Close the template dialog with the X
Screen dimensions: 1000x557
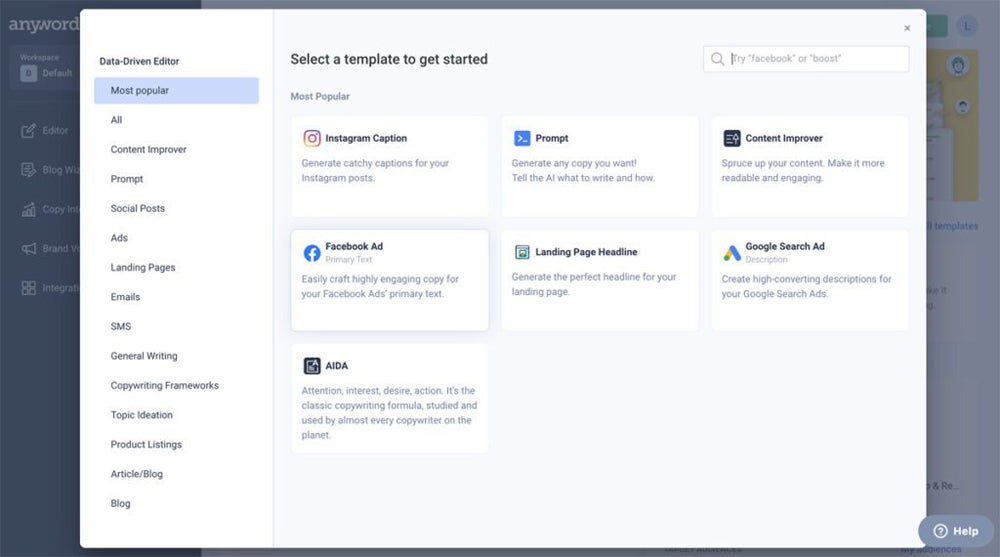coord(907,28)
